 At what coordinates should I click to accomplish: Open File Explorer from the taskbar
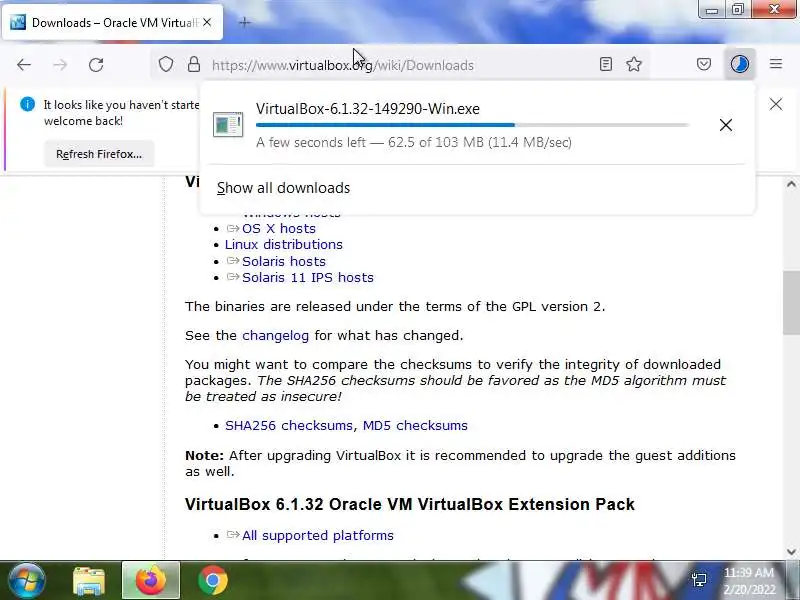coord(89,581)
